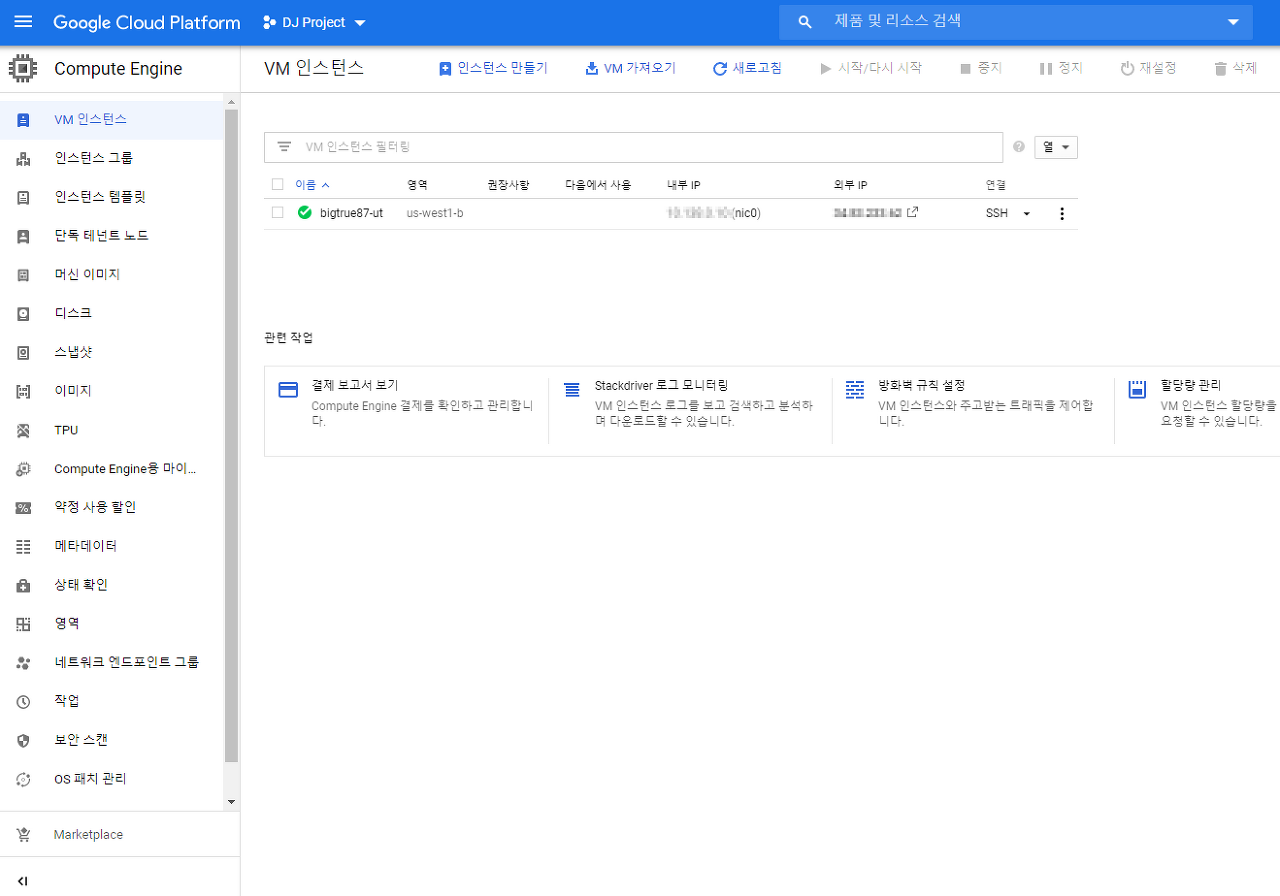The width and height of the screenshot is (1280, 896).
Task: Click the 영역 sidebar icon
Action: [23, 625]
